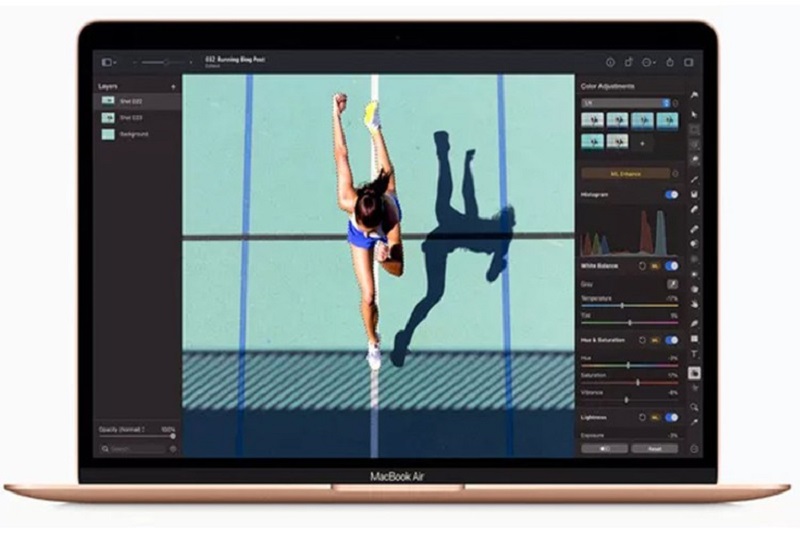
Task: Open the layer filter icon beside search
Action: click(173, 449)
